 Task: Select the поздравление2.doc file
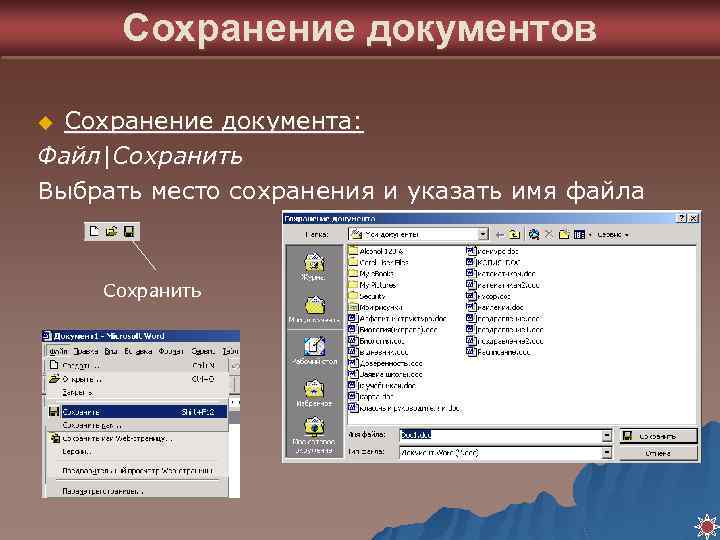click(x=505, y=341)
